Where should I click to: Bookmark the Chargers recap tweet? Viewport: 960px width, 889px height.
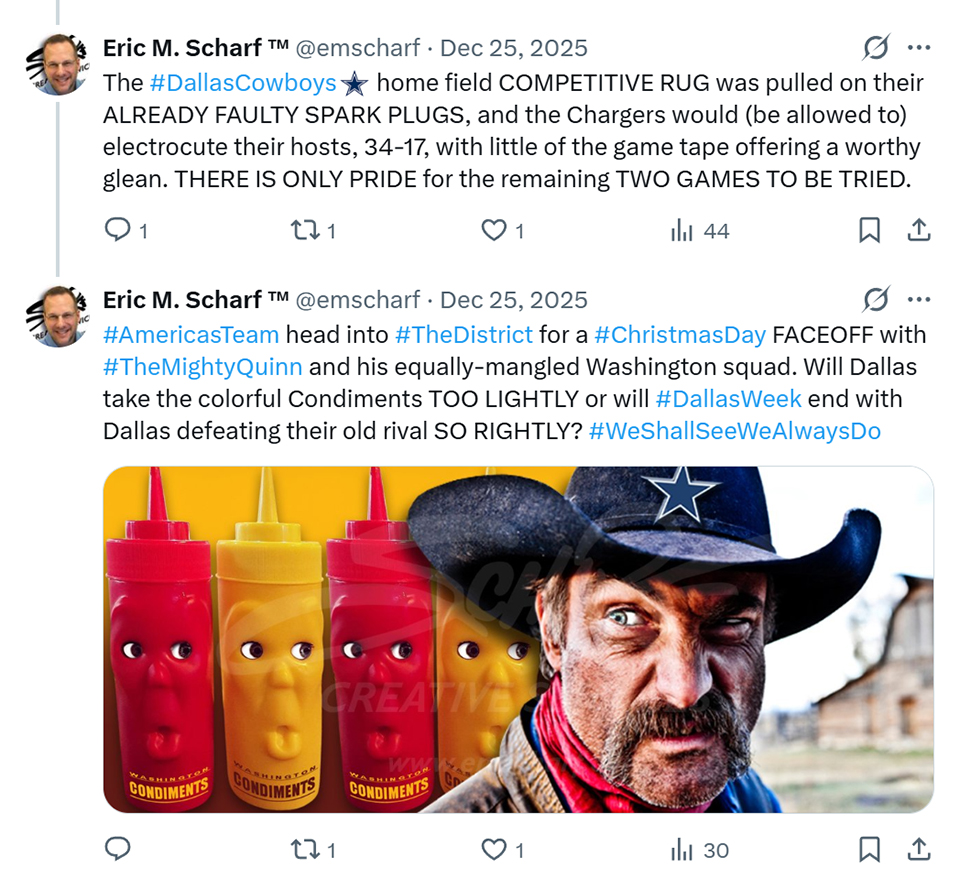pos(870,231)
